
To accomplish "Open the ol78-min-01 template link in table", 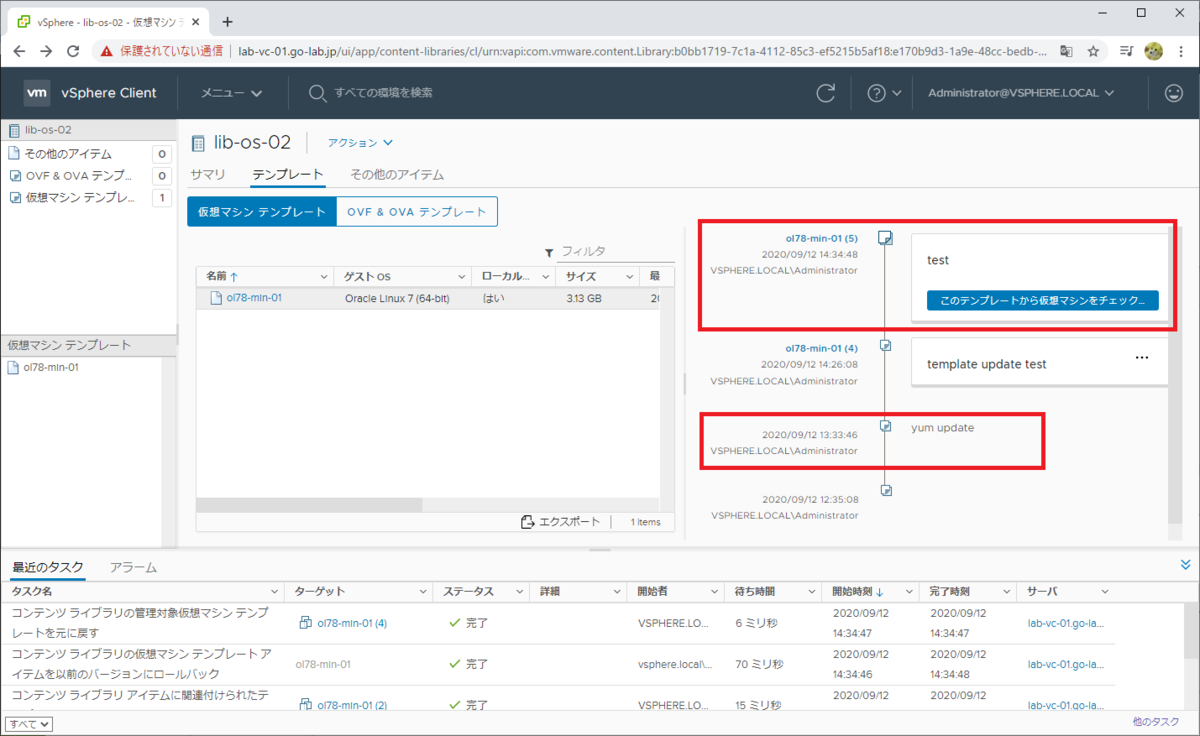I will coord(254,298).
